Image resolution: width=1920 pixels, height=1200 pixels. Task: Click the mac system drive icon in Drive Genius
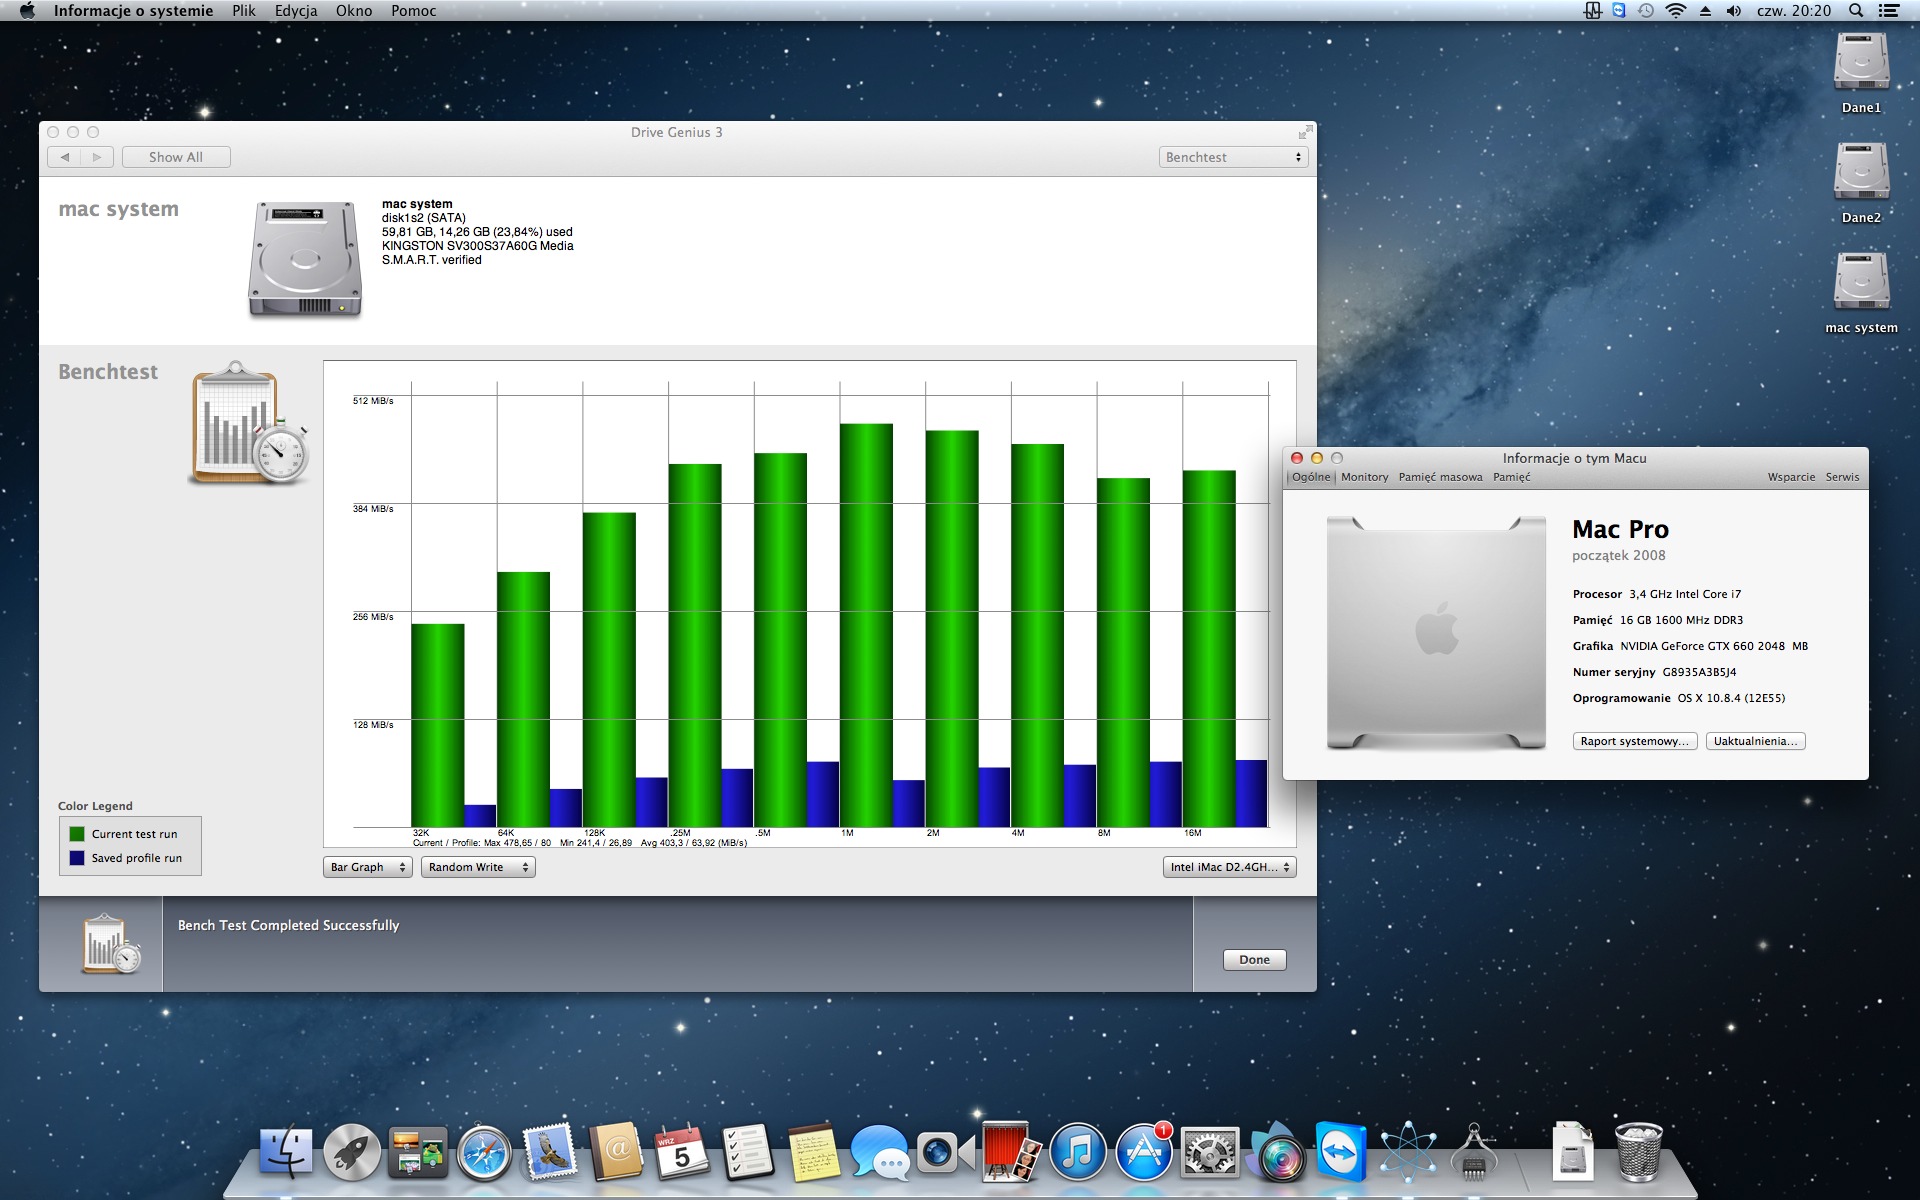click(305, 260)
